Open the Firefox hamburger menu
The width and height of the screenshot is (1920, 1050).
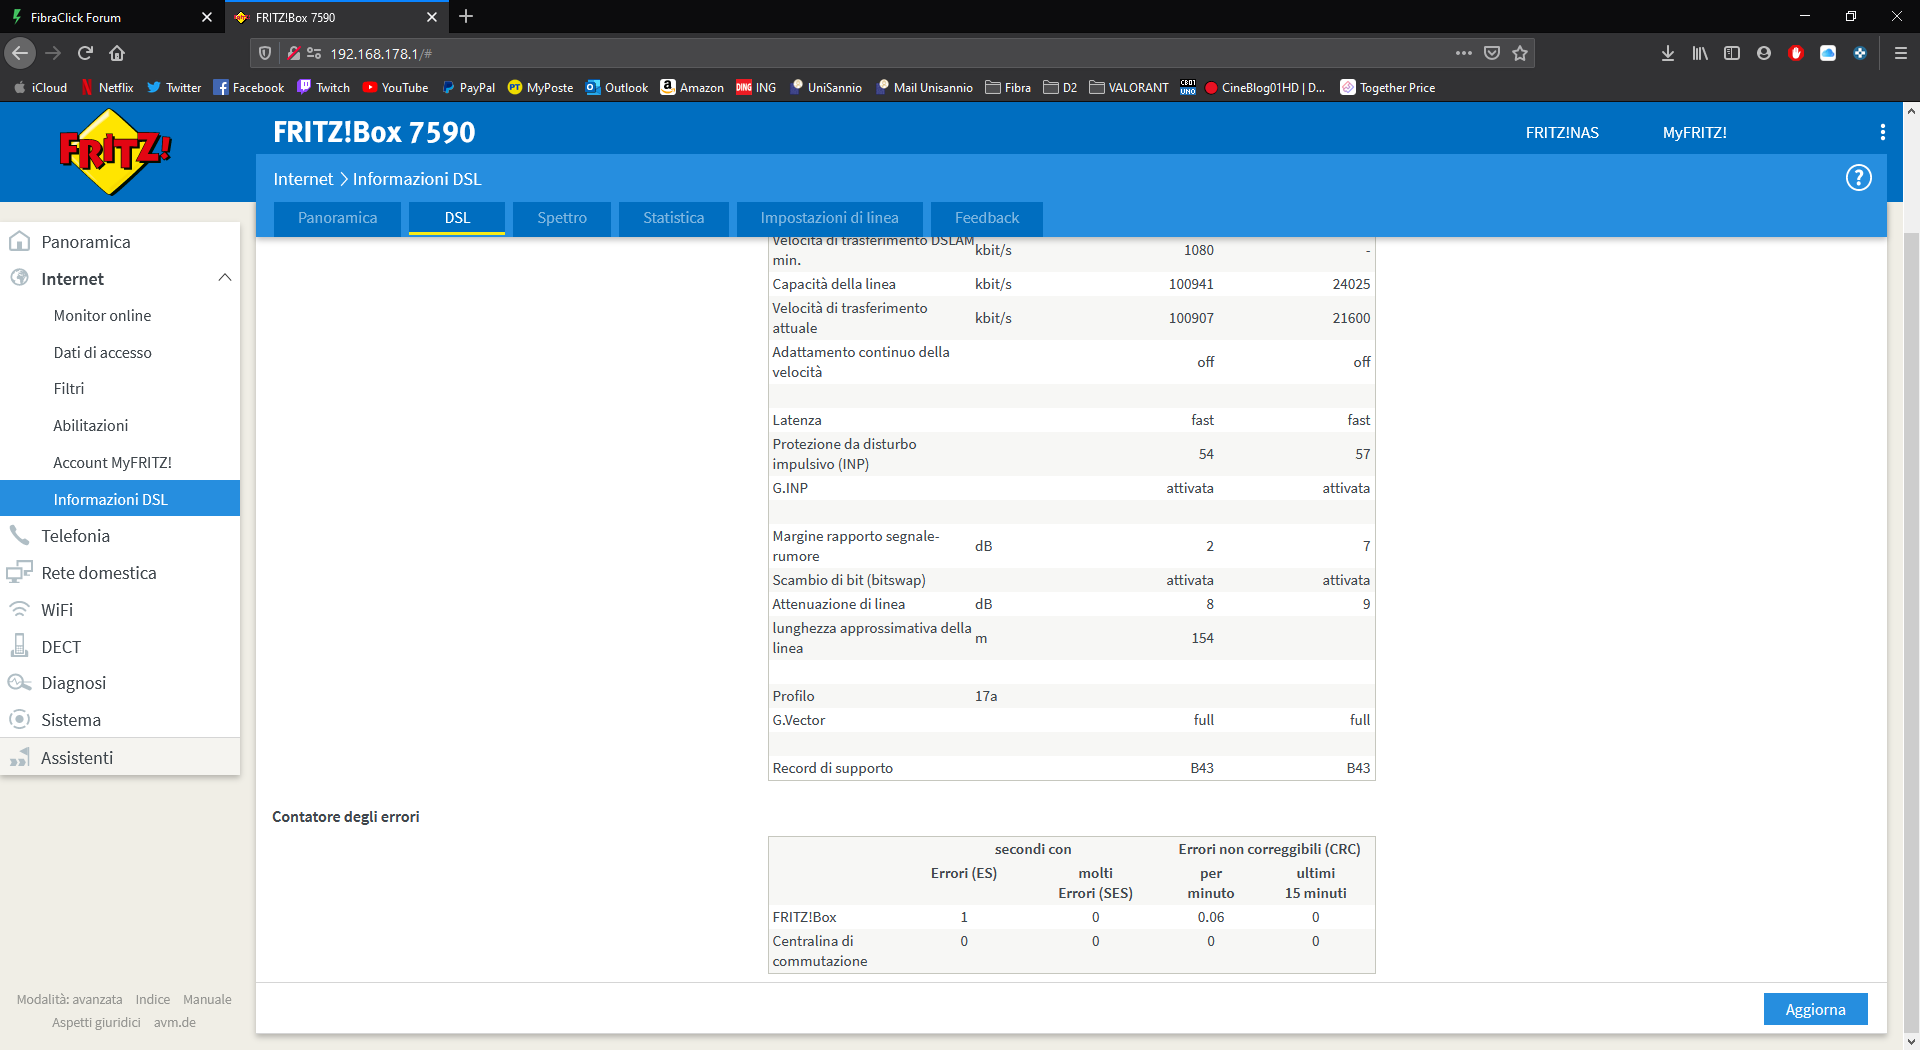tap(1900, 53)
